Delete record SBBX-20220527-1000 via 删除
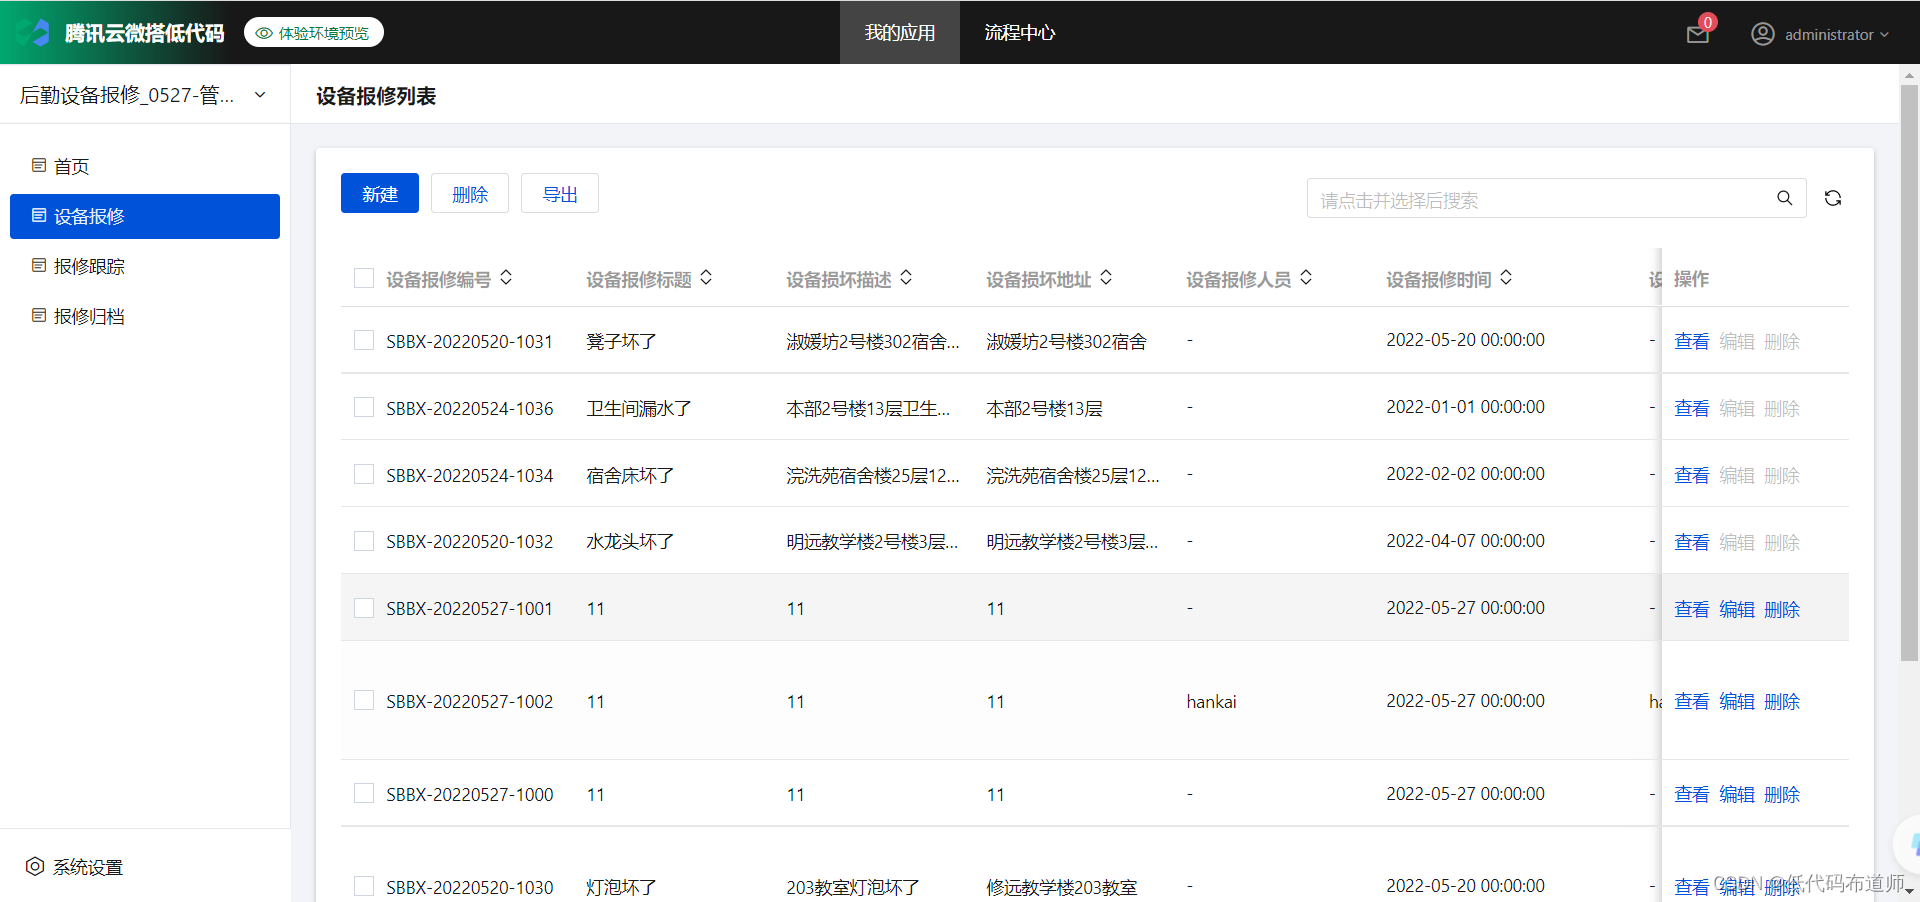The width and height of the screenshot is (1920, 902). [1782, 794]
